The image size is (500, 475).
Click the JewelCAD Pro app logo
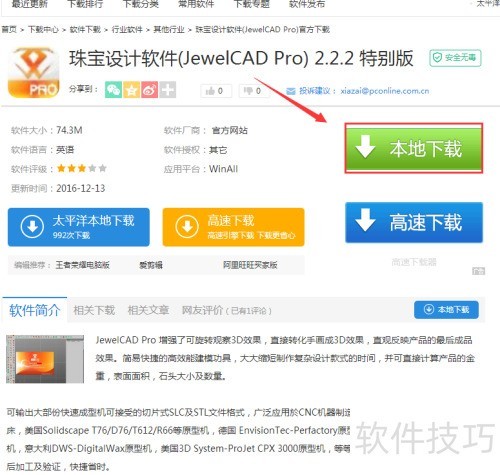33,73
